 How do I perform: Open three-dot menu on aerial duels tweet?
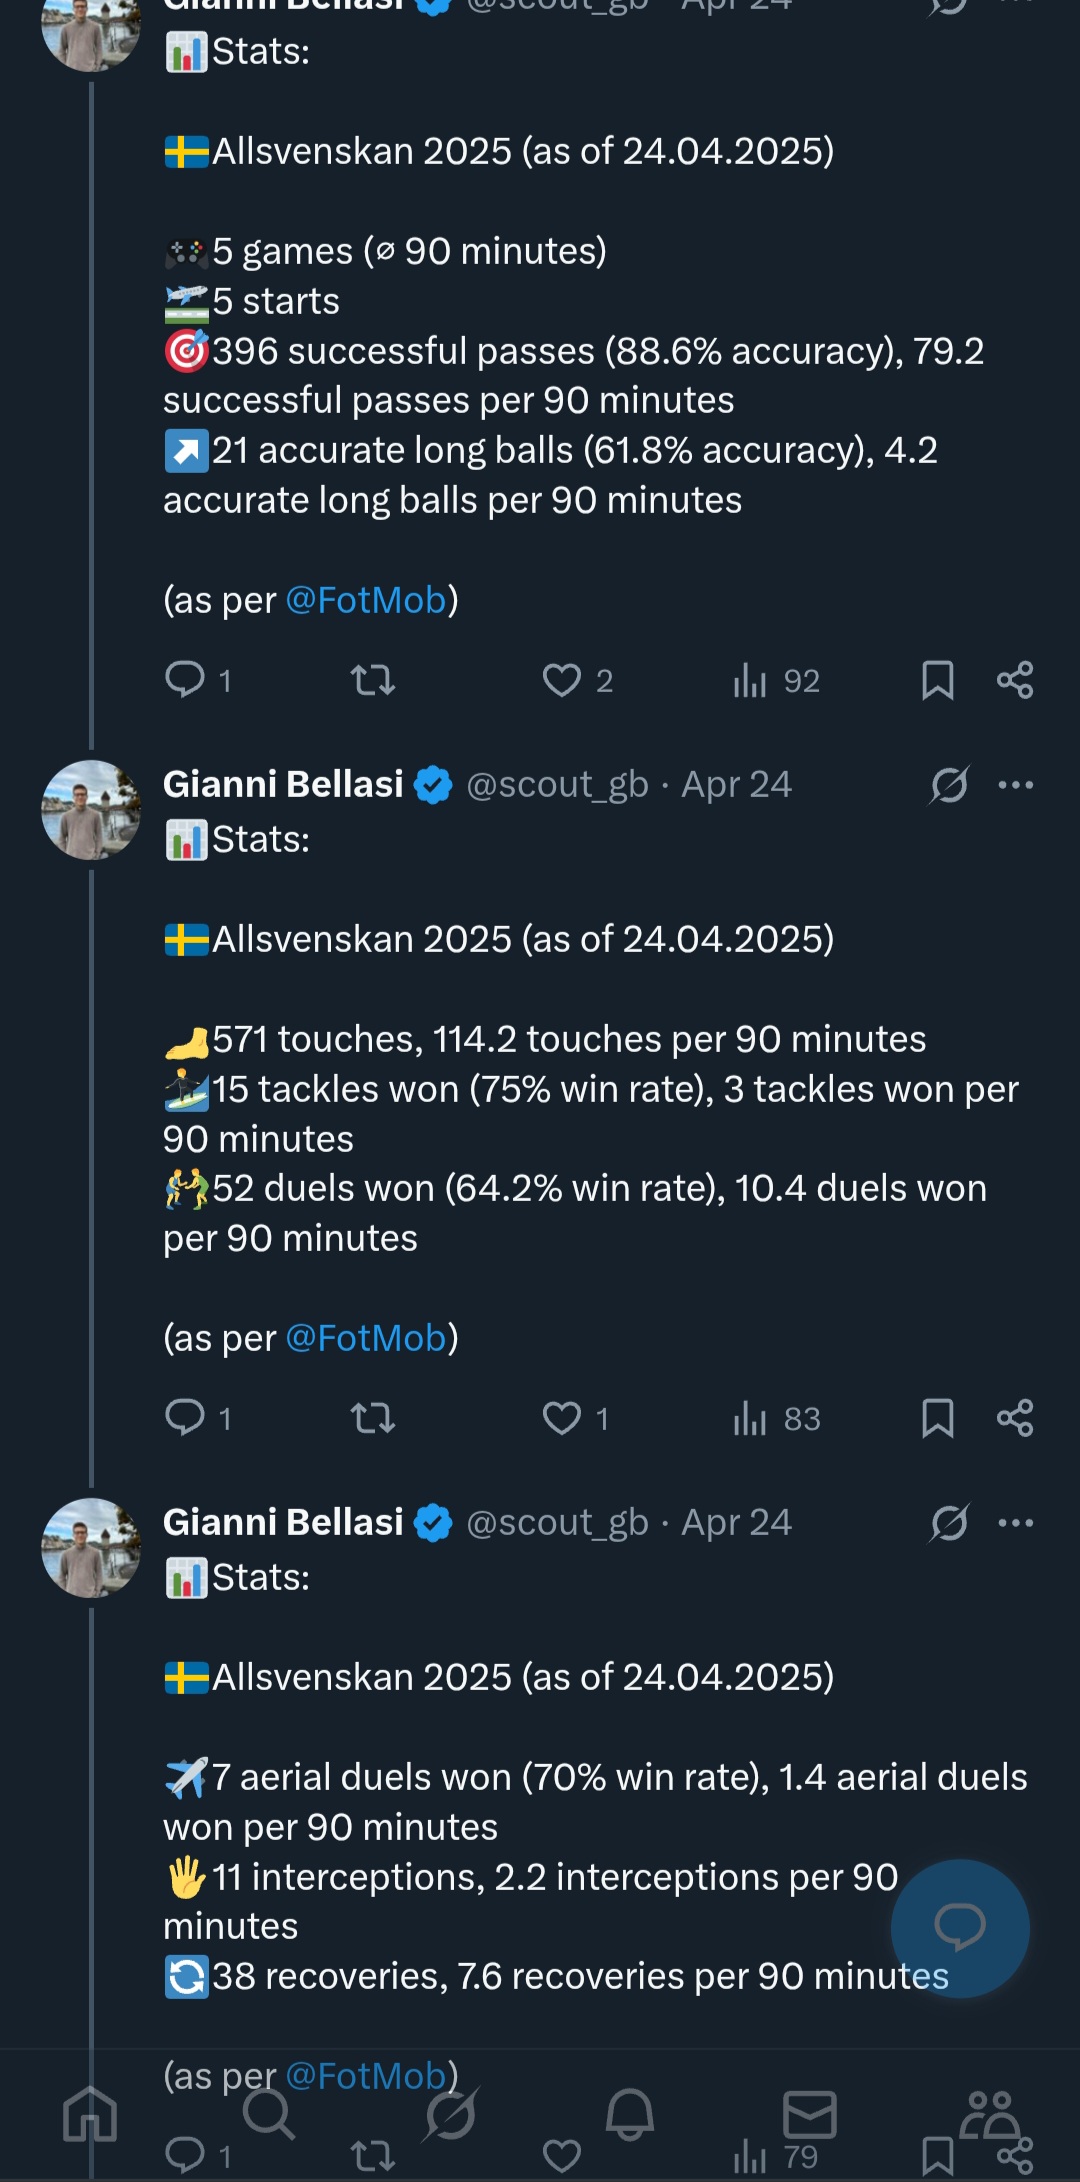coord(1016,1523)
